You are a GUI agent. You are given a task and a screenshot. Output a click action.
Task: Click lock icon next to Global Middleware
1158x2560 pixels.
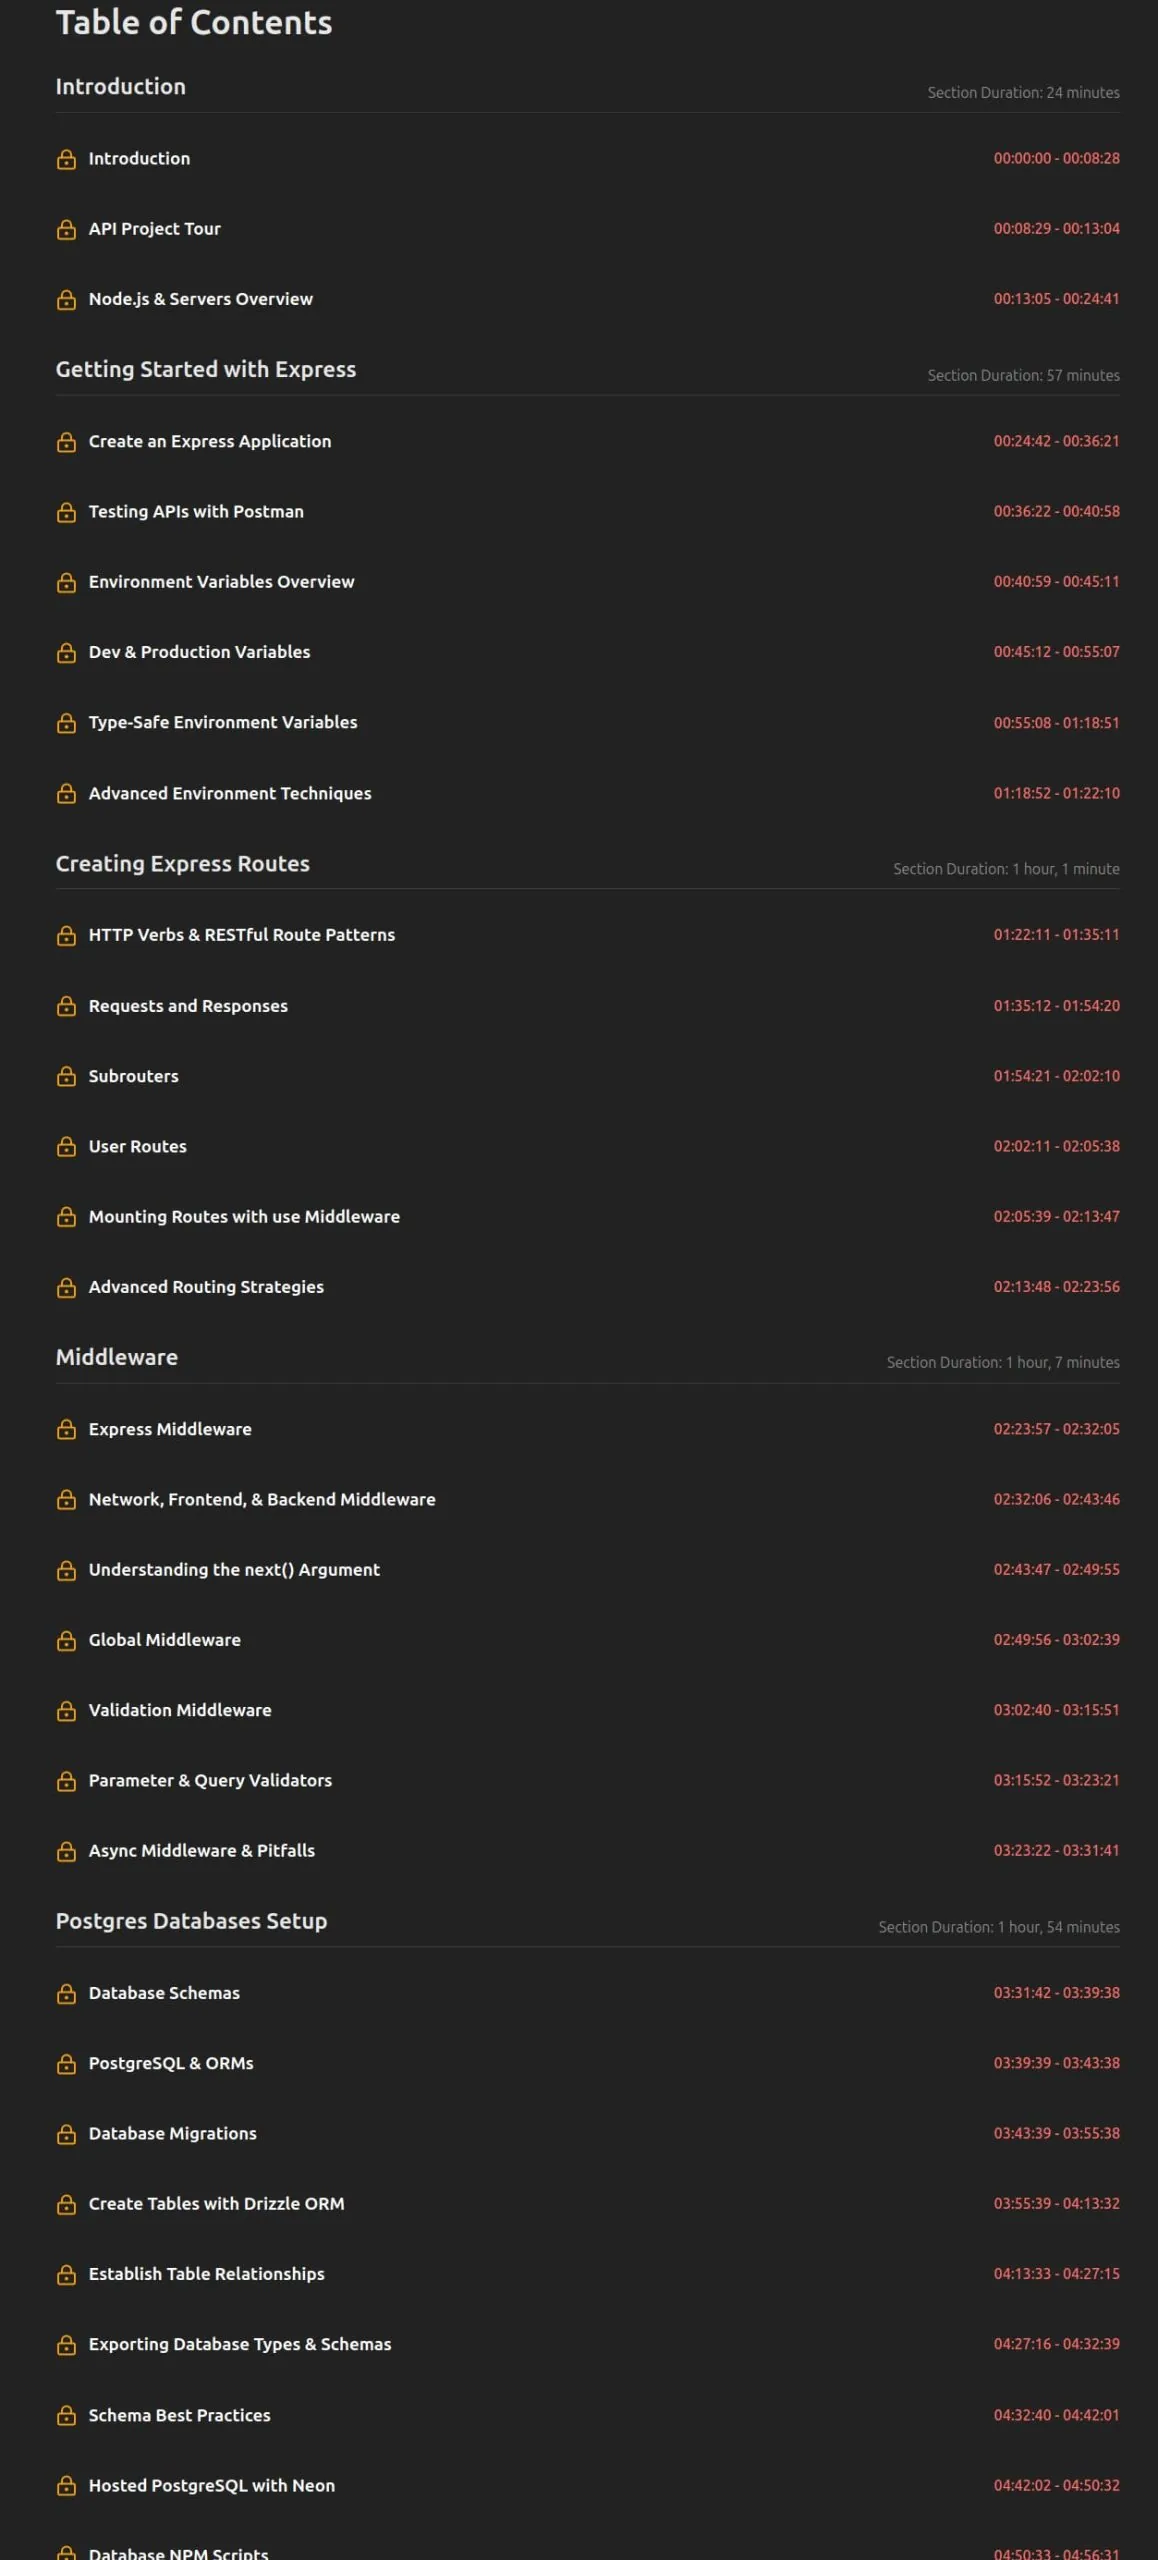click(x=66, y=1640)
